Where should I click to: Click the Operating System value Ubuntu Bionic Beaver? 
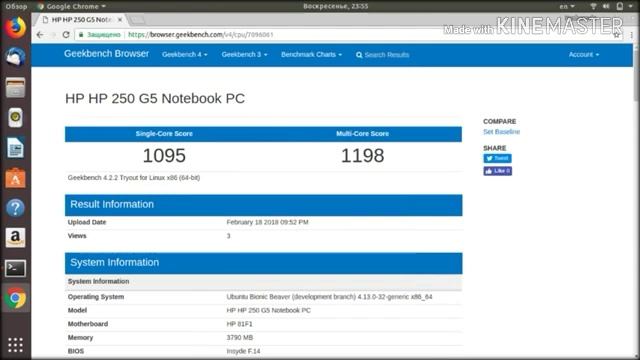329,297
